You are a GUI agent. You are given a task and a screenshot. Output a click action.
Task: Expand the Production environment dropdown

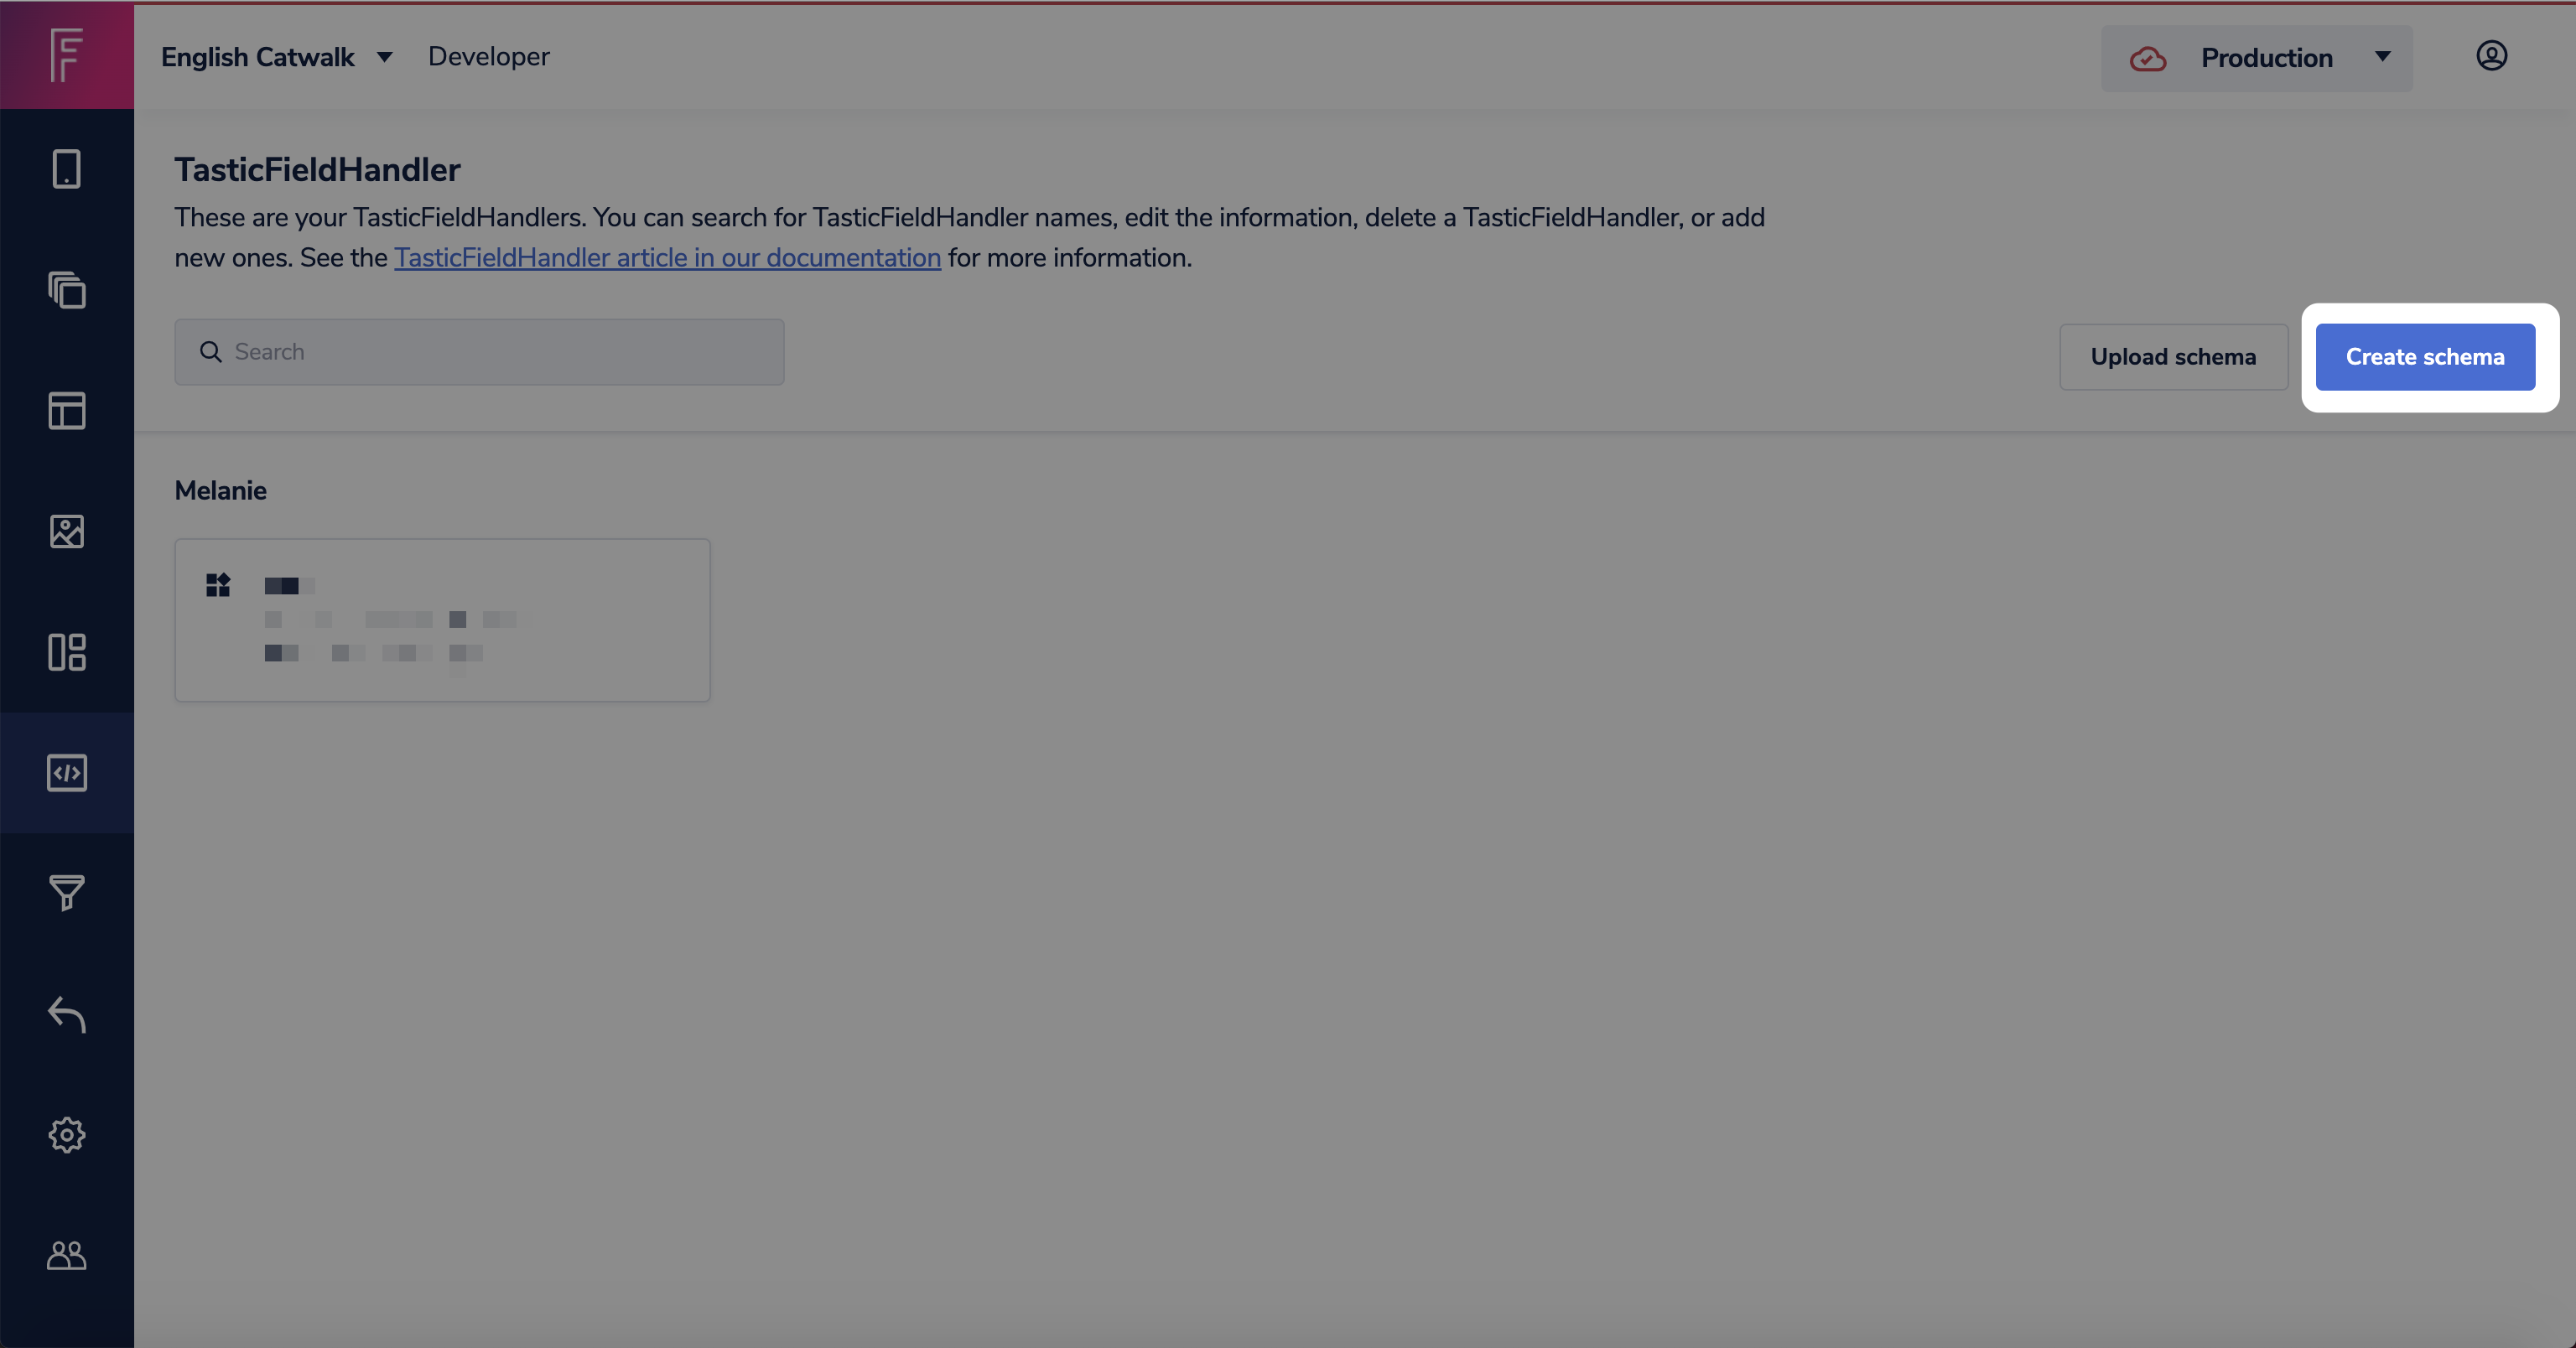2256,58
